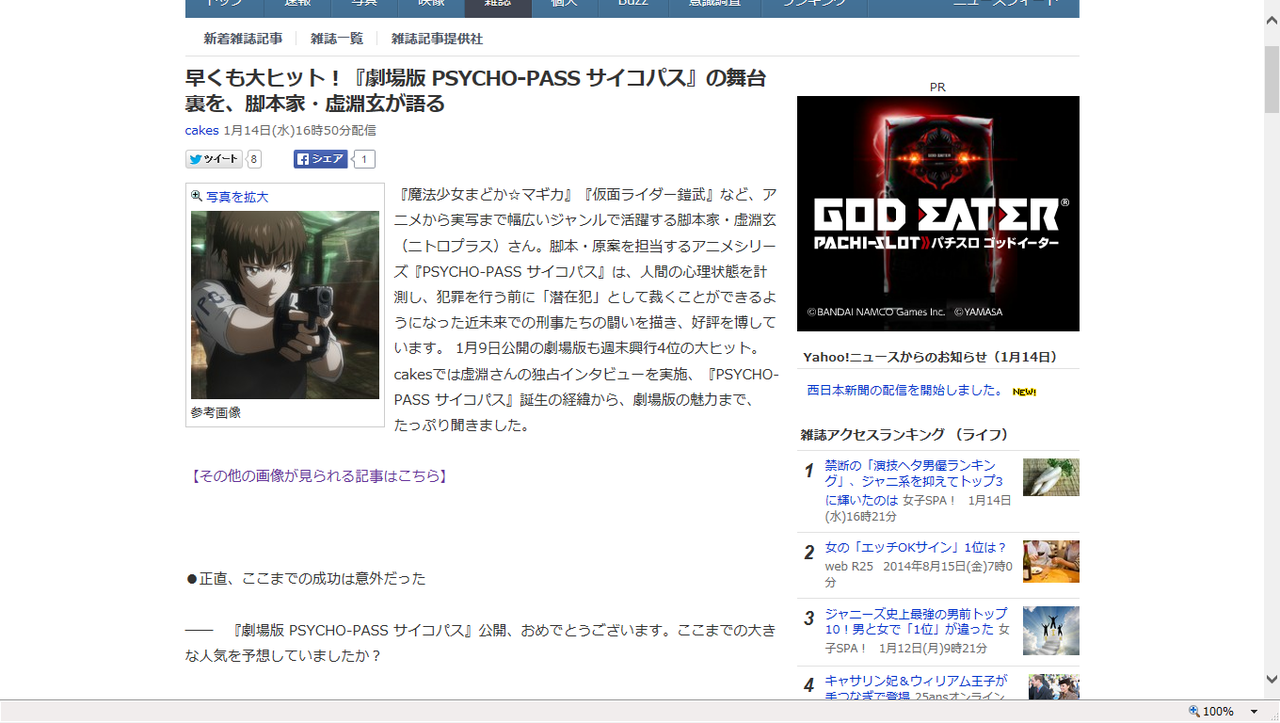Open the 雑誌一覧 sub-navigation link
Viewport: 1280px width, 723px height.
337,39
